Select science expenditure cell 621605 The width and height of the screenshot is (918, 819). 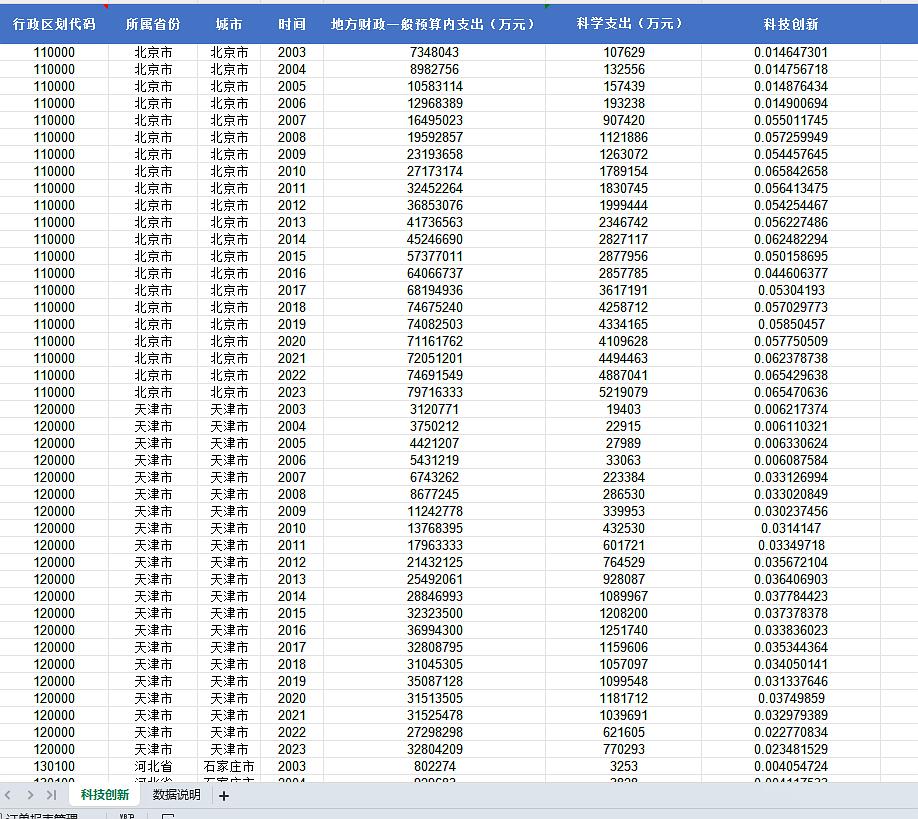(x=624, y=731)
